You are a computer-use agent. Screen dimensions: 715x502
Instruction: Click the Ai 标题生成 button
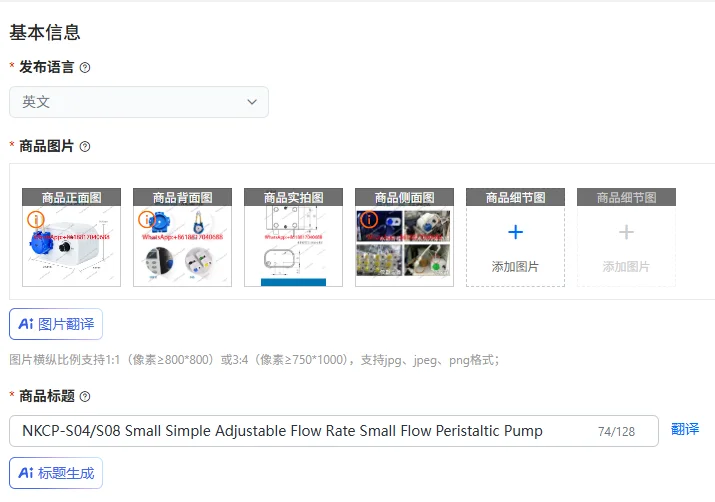[x=56, y=473]
